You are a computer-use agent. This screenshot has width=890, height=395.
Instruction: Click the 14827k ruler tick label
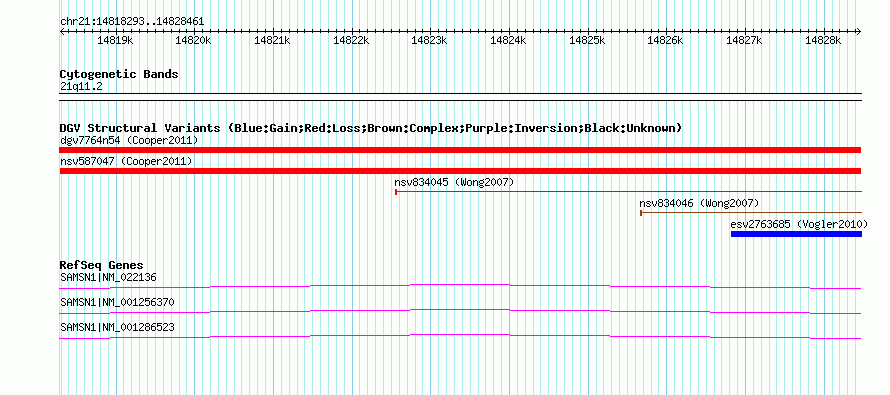click(745, 40)
